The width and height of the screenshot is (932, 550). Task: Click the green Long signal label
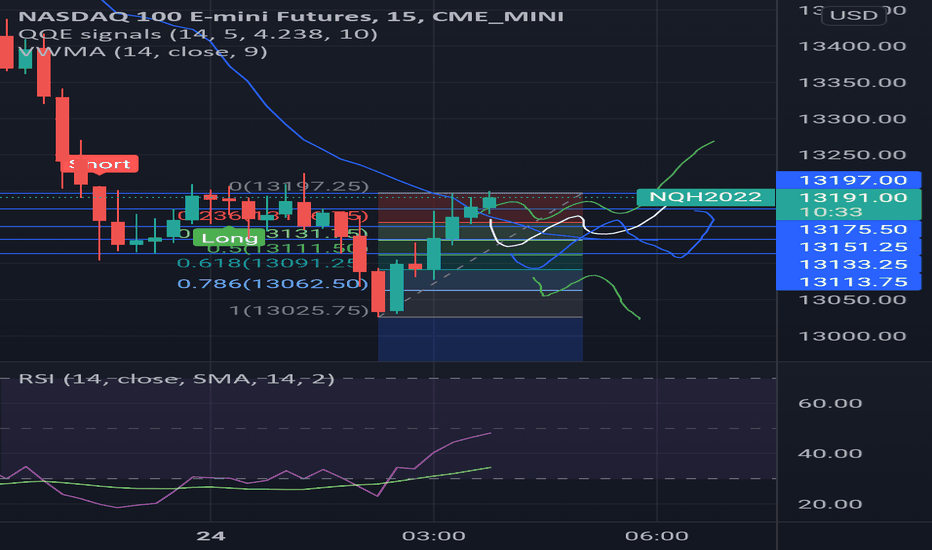[229, 238]
